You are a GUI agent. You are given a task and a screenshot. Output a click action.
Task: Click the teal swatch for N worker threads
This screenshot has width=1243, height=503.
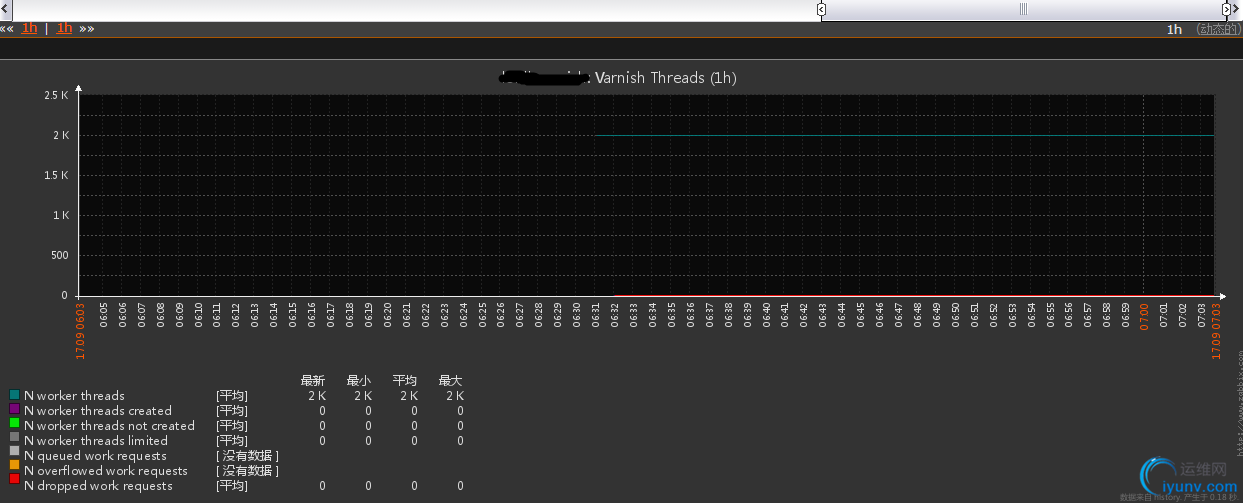pos(15,396)
